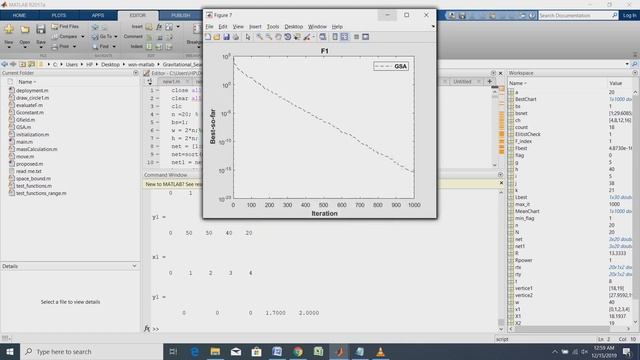Select the Users folder in the address path
The height and width of the screenshot is (360, 640).
(71, 64)
